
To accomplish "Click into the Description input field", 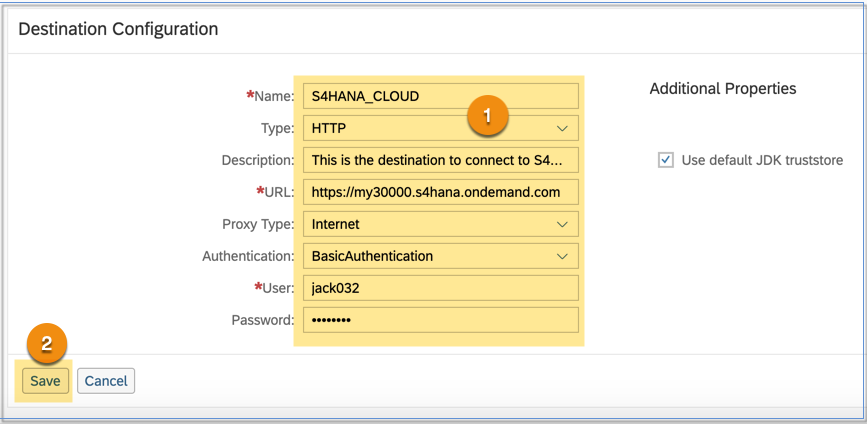I will coord(441,160).
